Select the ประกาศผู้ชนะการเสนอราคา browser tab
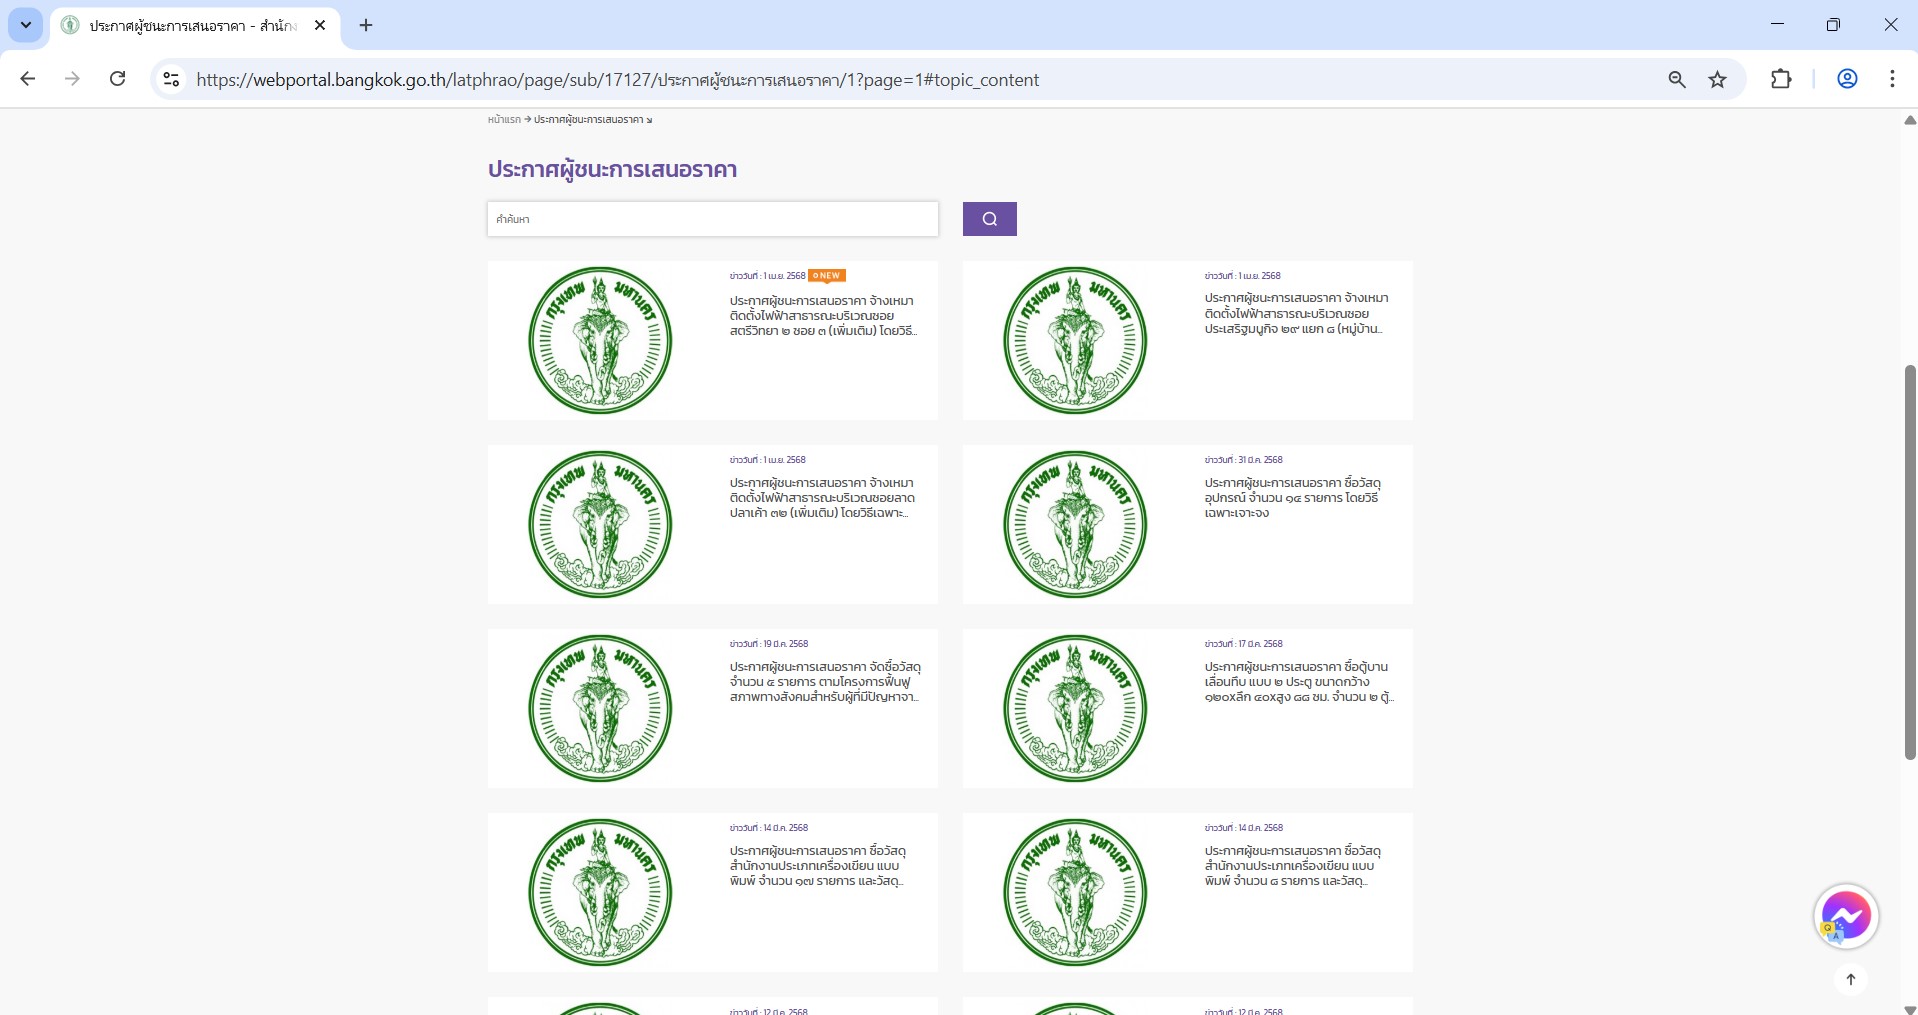Viewport: 1918px width, 1015px height. coord(195,26)
